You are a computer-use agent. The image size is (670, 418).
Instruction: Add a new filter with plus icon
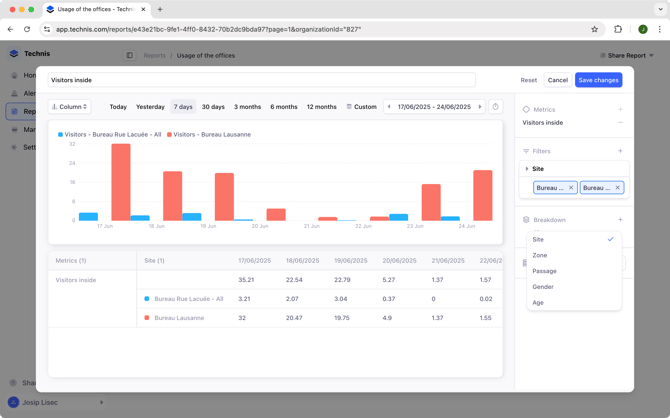(620, 151)
